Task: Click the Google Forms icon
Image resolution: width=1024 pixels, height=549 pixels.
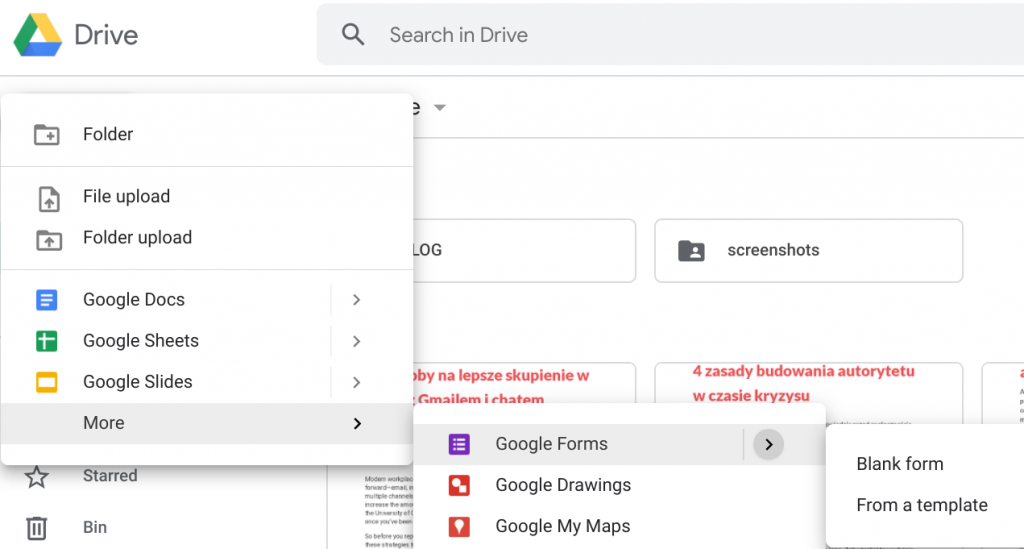Action: pyautogui.click(x=459, y=445)
